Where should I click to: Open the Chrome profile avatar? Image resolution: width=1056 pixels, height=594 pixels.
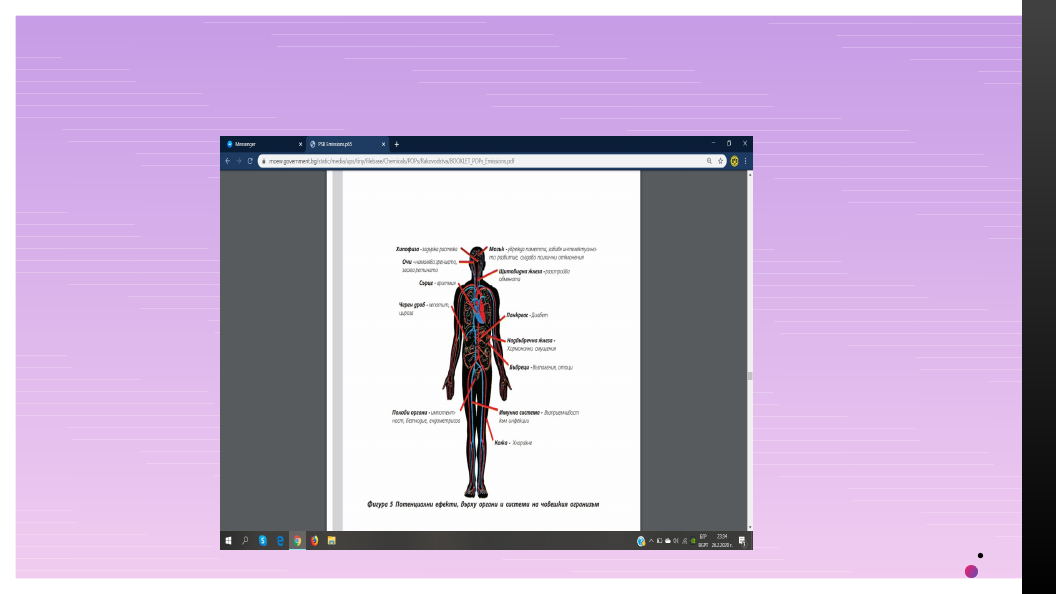pyautogui.click(x=734, y=161)
